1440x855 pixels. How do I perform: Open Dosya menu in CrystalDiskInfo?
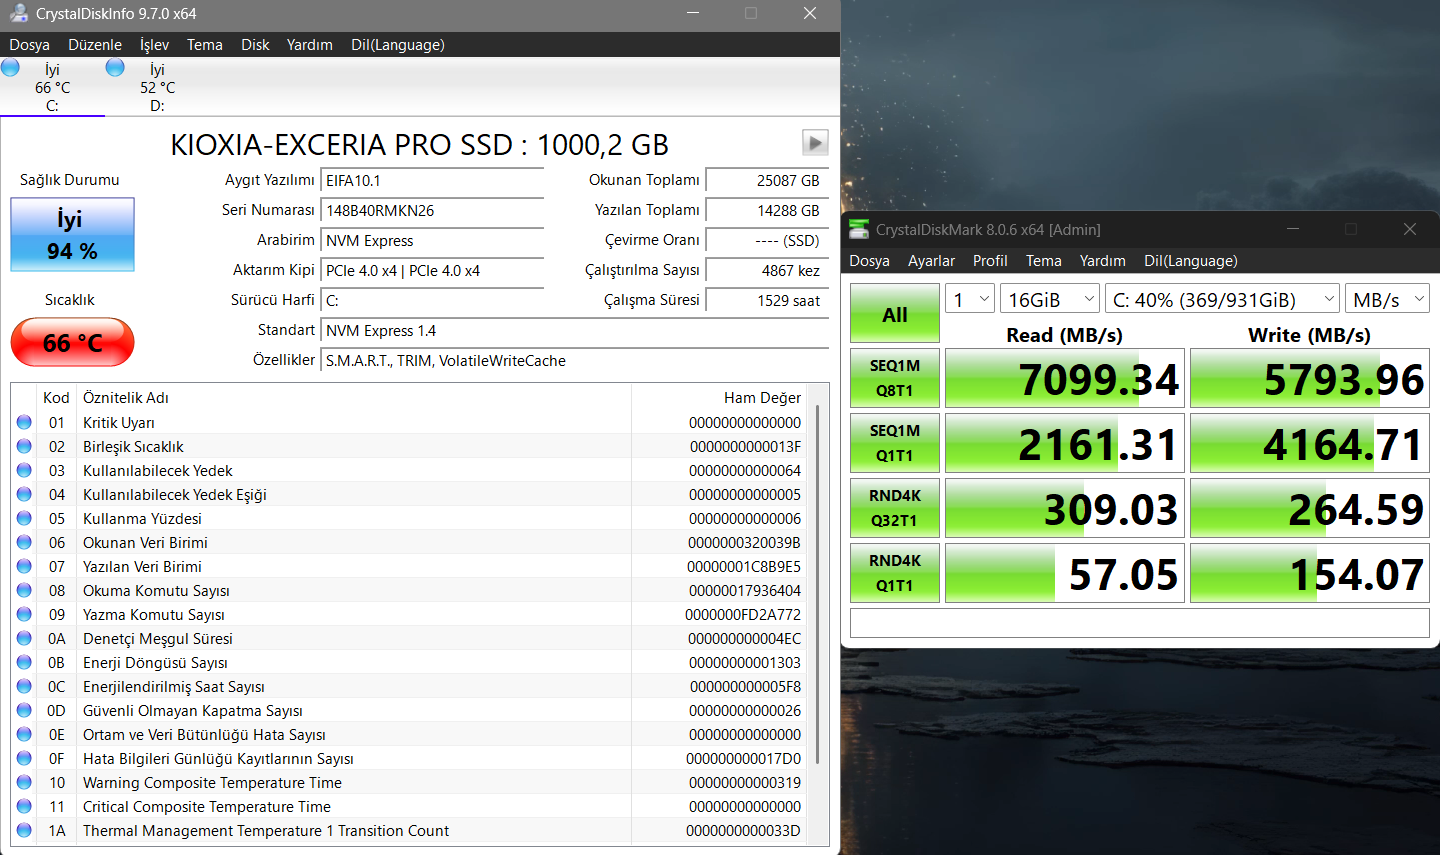click(x=29, y=44)
